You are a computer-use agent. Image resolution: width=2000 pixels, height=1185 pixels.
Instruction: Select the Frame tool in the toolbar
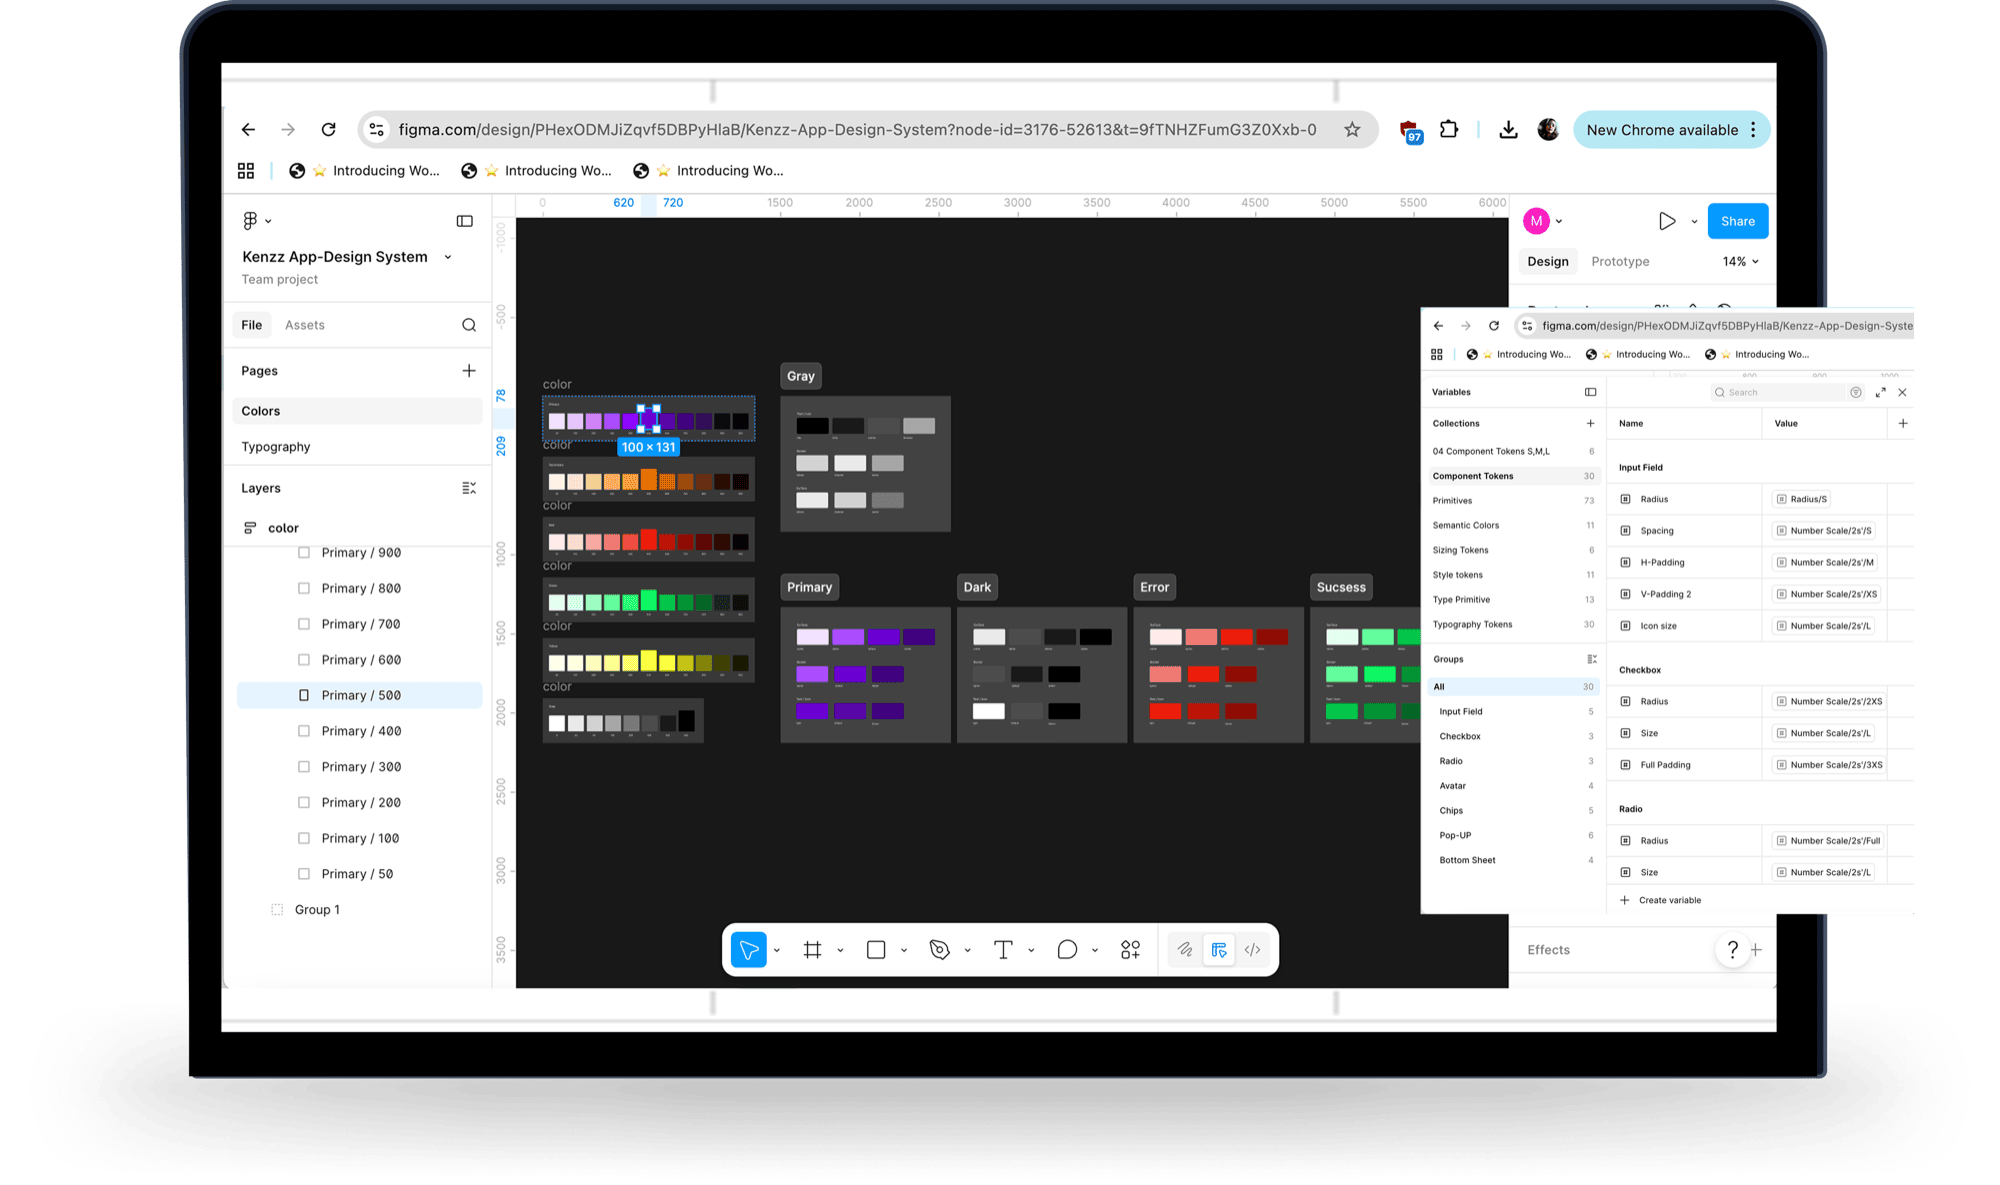pyautogui.click(x=813, y=950)
